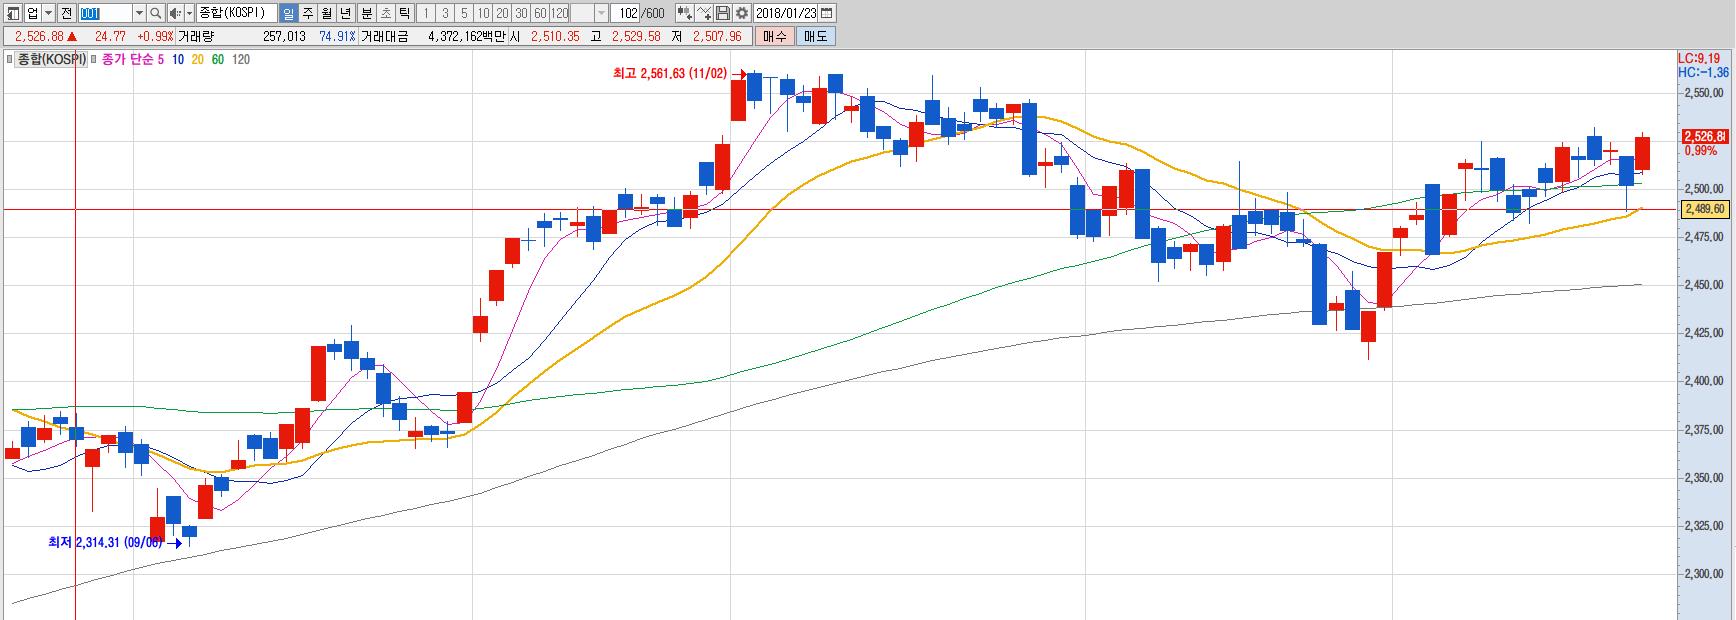The width and height of the screenshot is (1736, 620).
Task: Select the 월 (monthly) period tab
Action: (x=327, y=13)
